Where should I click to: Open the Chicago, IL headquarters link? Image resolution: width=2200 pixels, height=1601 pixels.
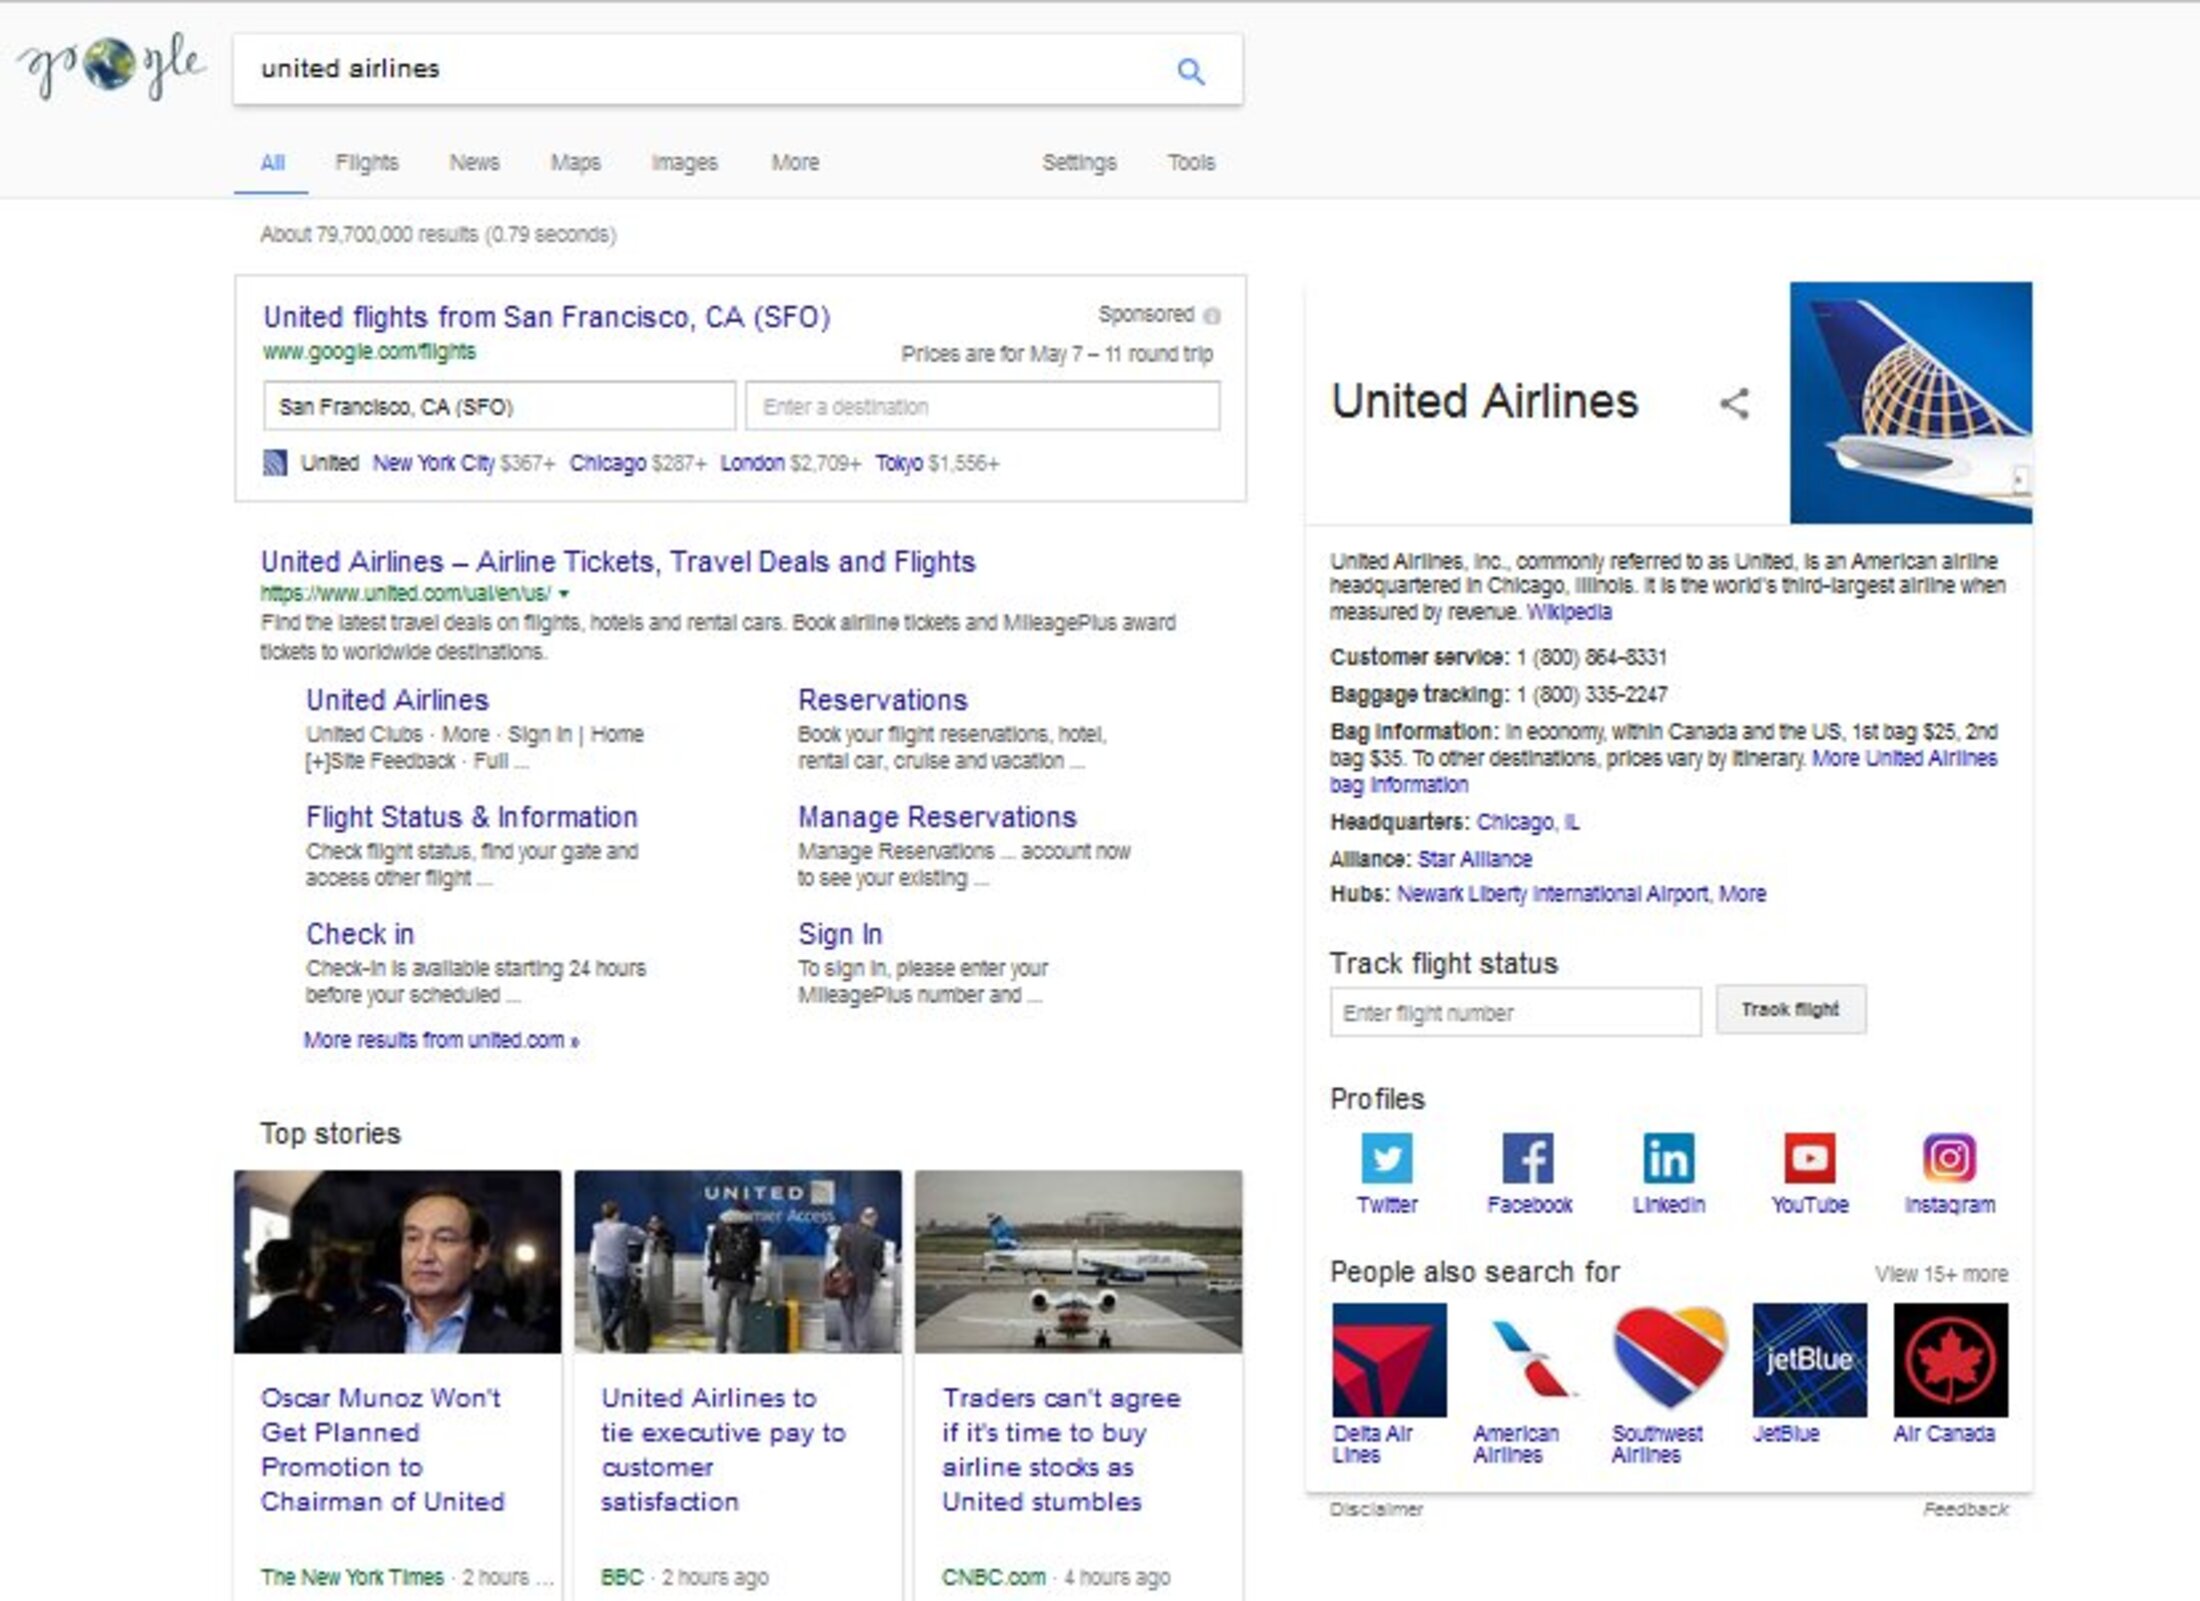click(1528, 822)
